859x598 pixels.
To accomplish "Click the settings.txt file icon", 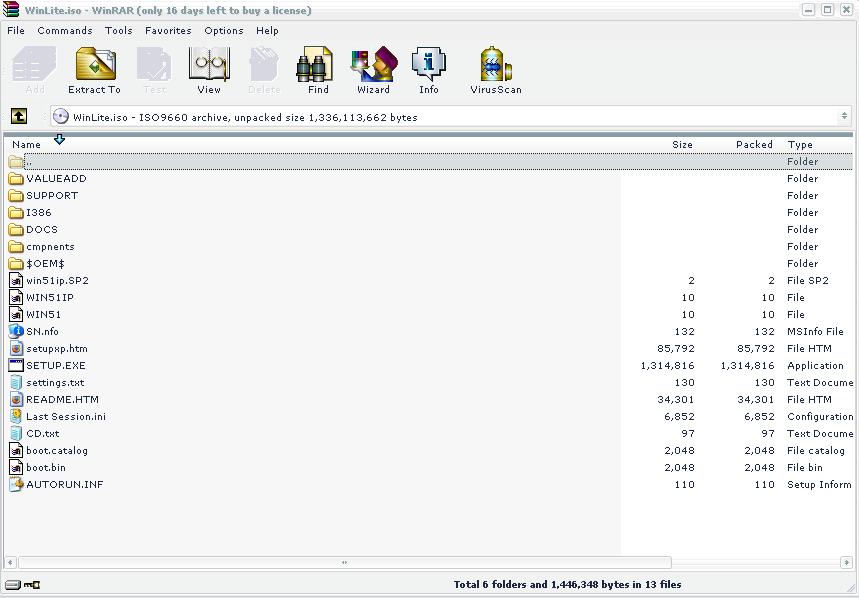I will coord(16,382).
